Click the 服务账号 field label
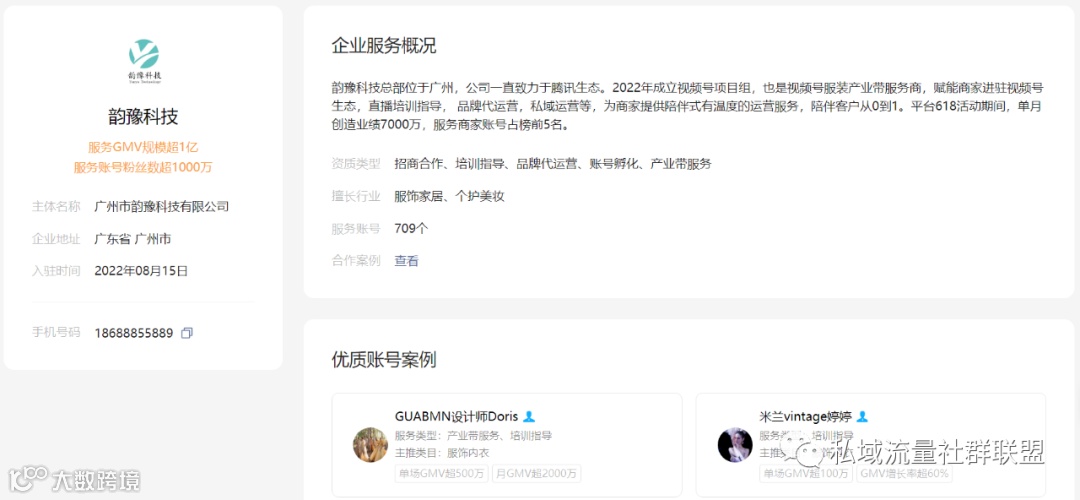 tap(356, 229)
